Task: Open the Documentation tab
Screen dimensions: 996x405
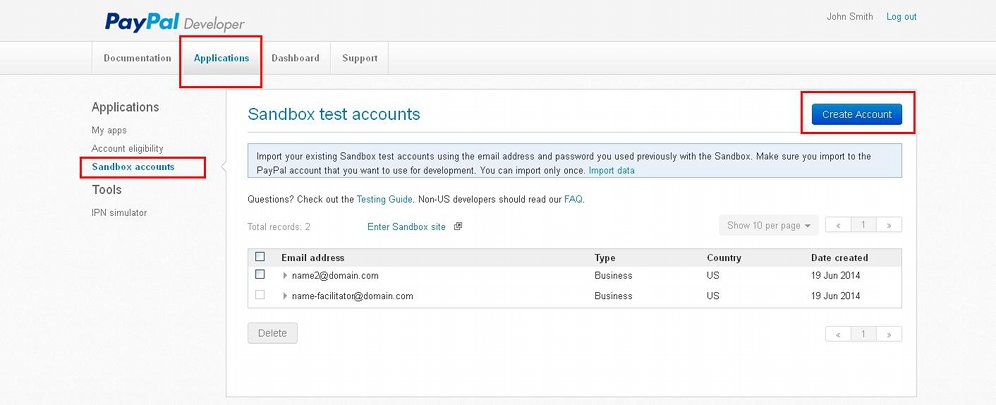Action: tap(137, 58)
